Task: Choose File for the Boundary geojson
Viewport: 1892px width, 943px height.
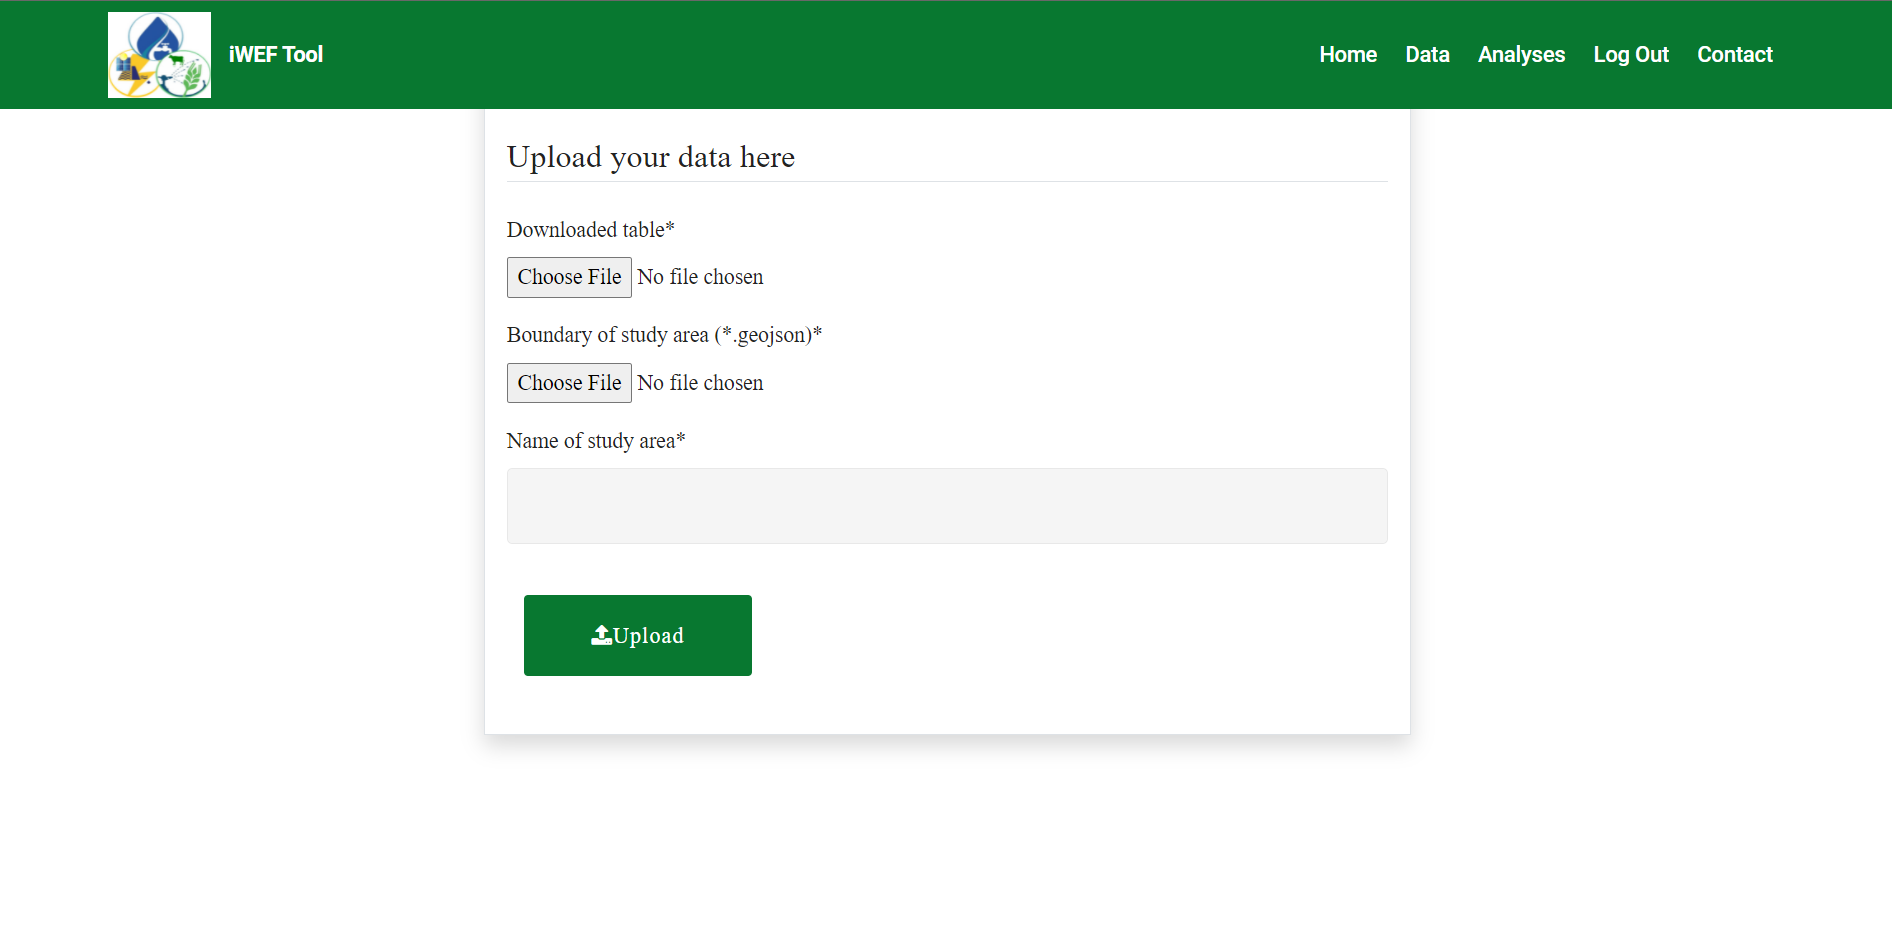Action: pos(568,382)
